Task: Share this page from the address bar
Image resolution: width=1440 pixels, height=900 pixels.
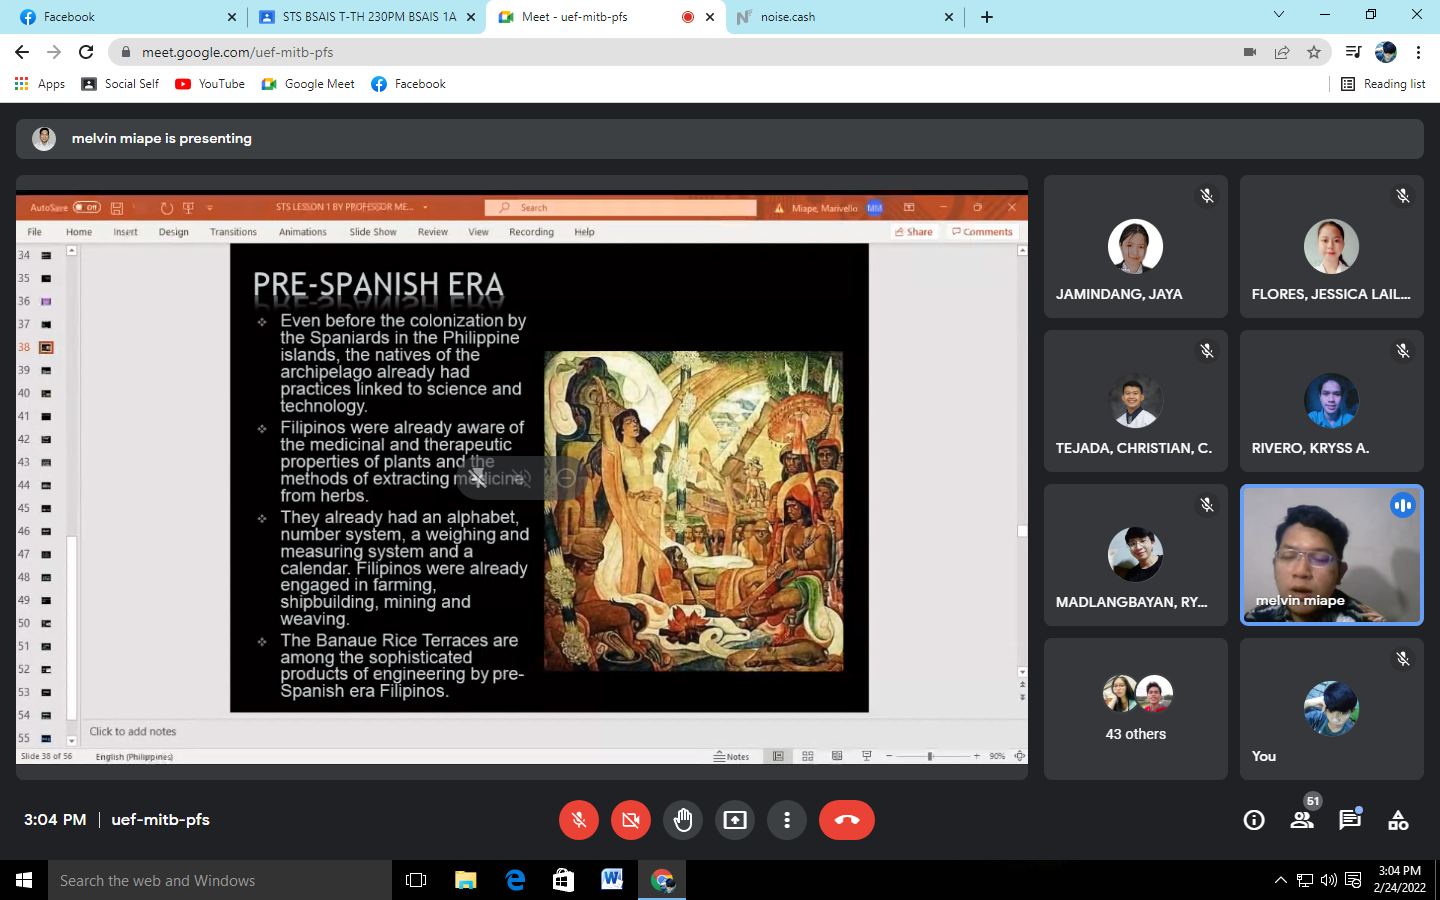Action: [1282, 52]
